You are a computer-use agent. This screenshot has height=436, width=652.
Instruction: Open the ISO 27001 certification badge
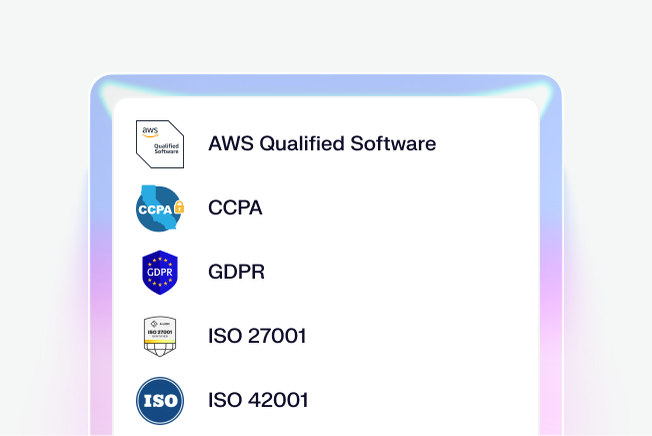coord(160,336)
